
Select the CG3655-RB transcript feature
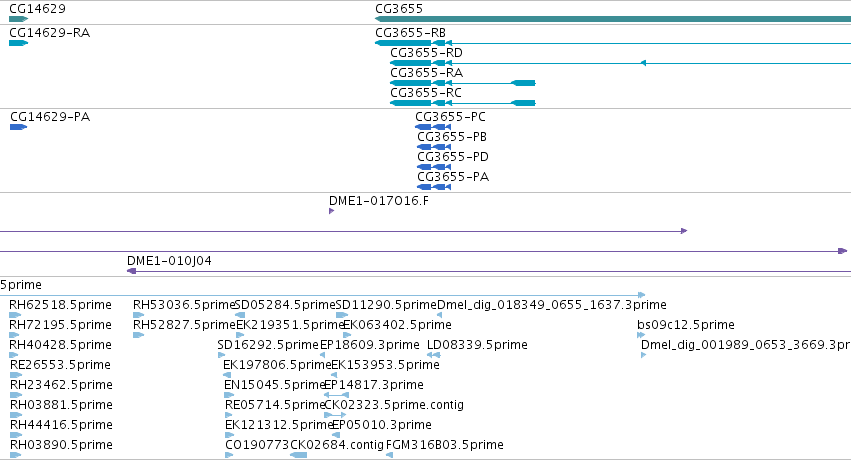(x=613, y=43)
